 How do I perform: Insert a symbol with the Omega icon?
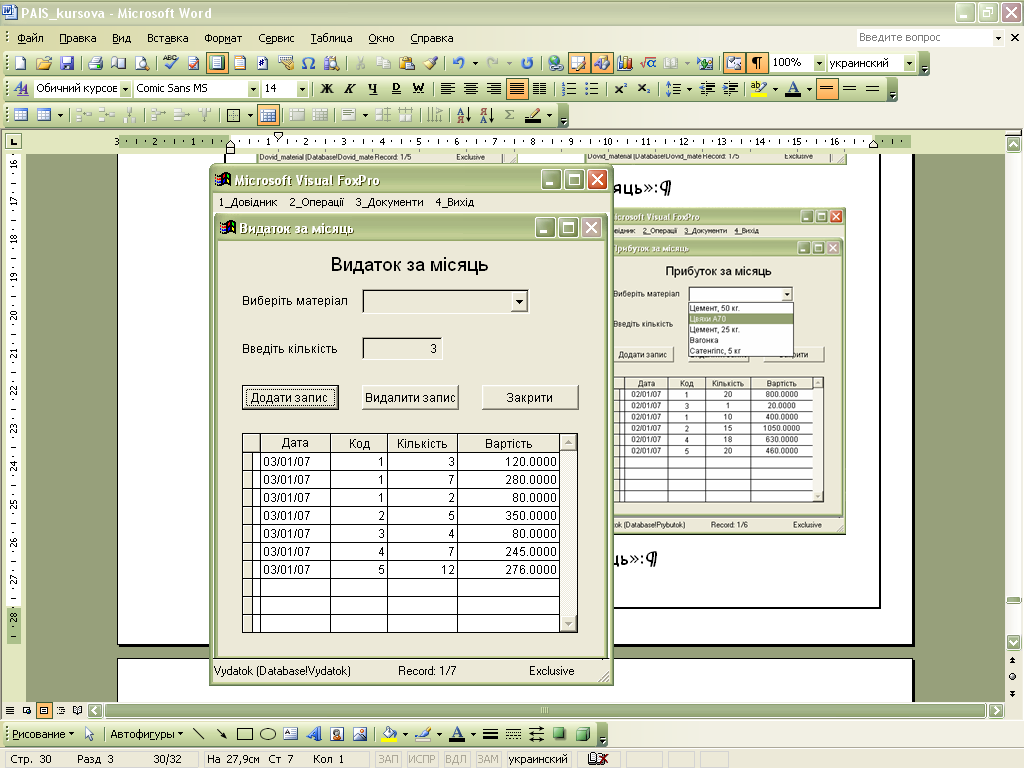(309, 63)
